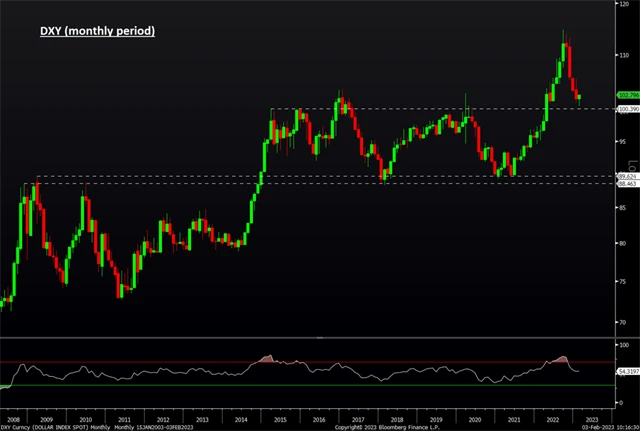This screenshot has height=431, width=640.
Task: Click the 120 tick on the price axis
Action: click(x=624, y=4)
